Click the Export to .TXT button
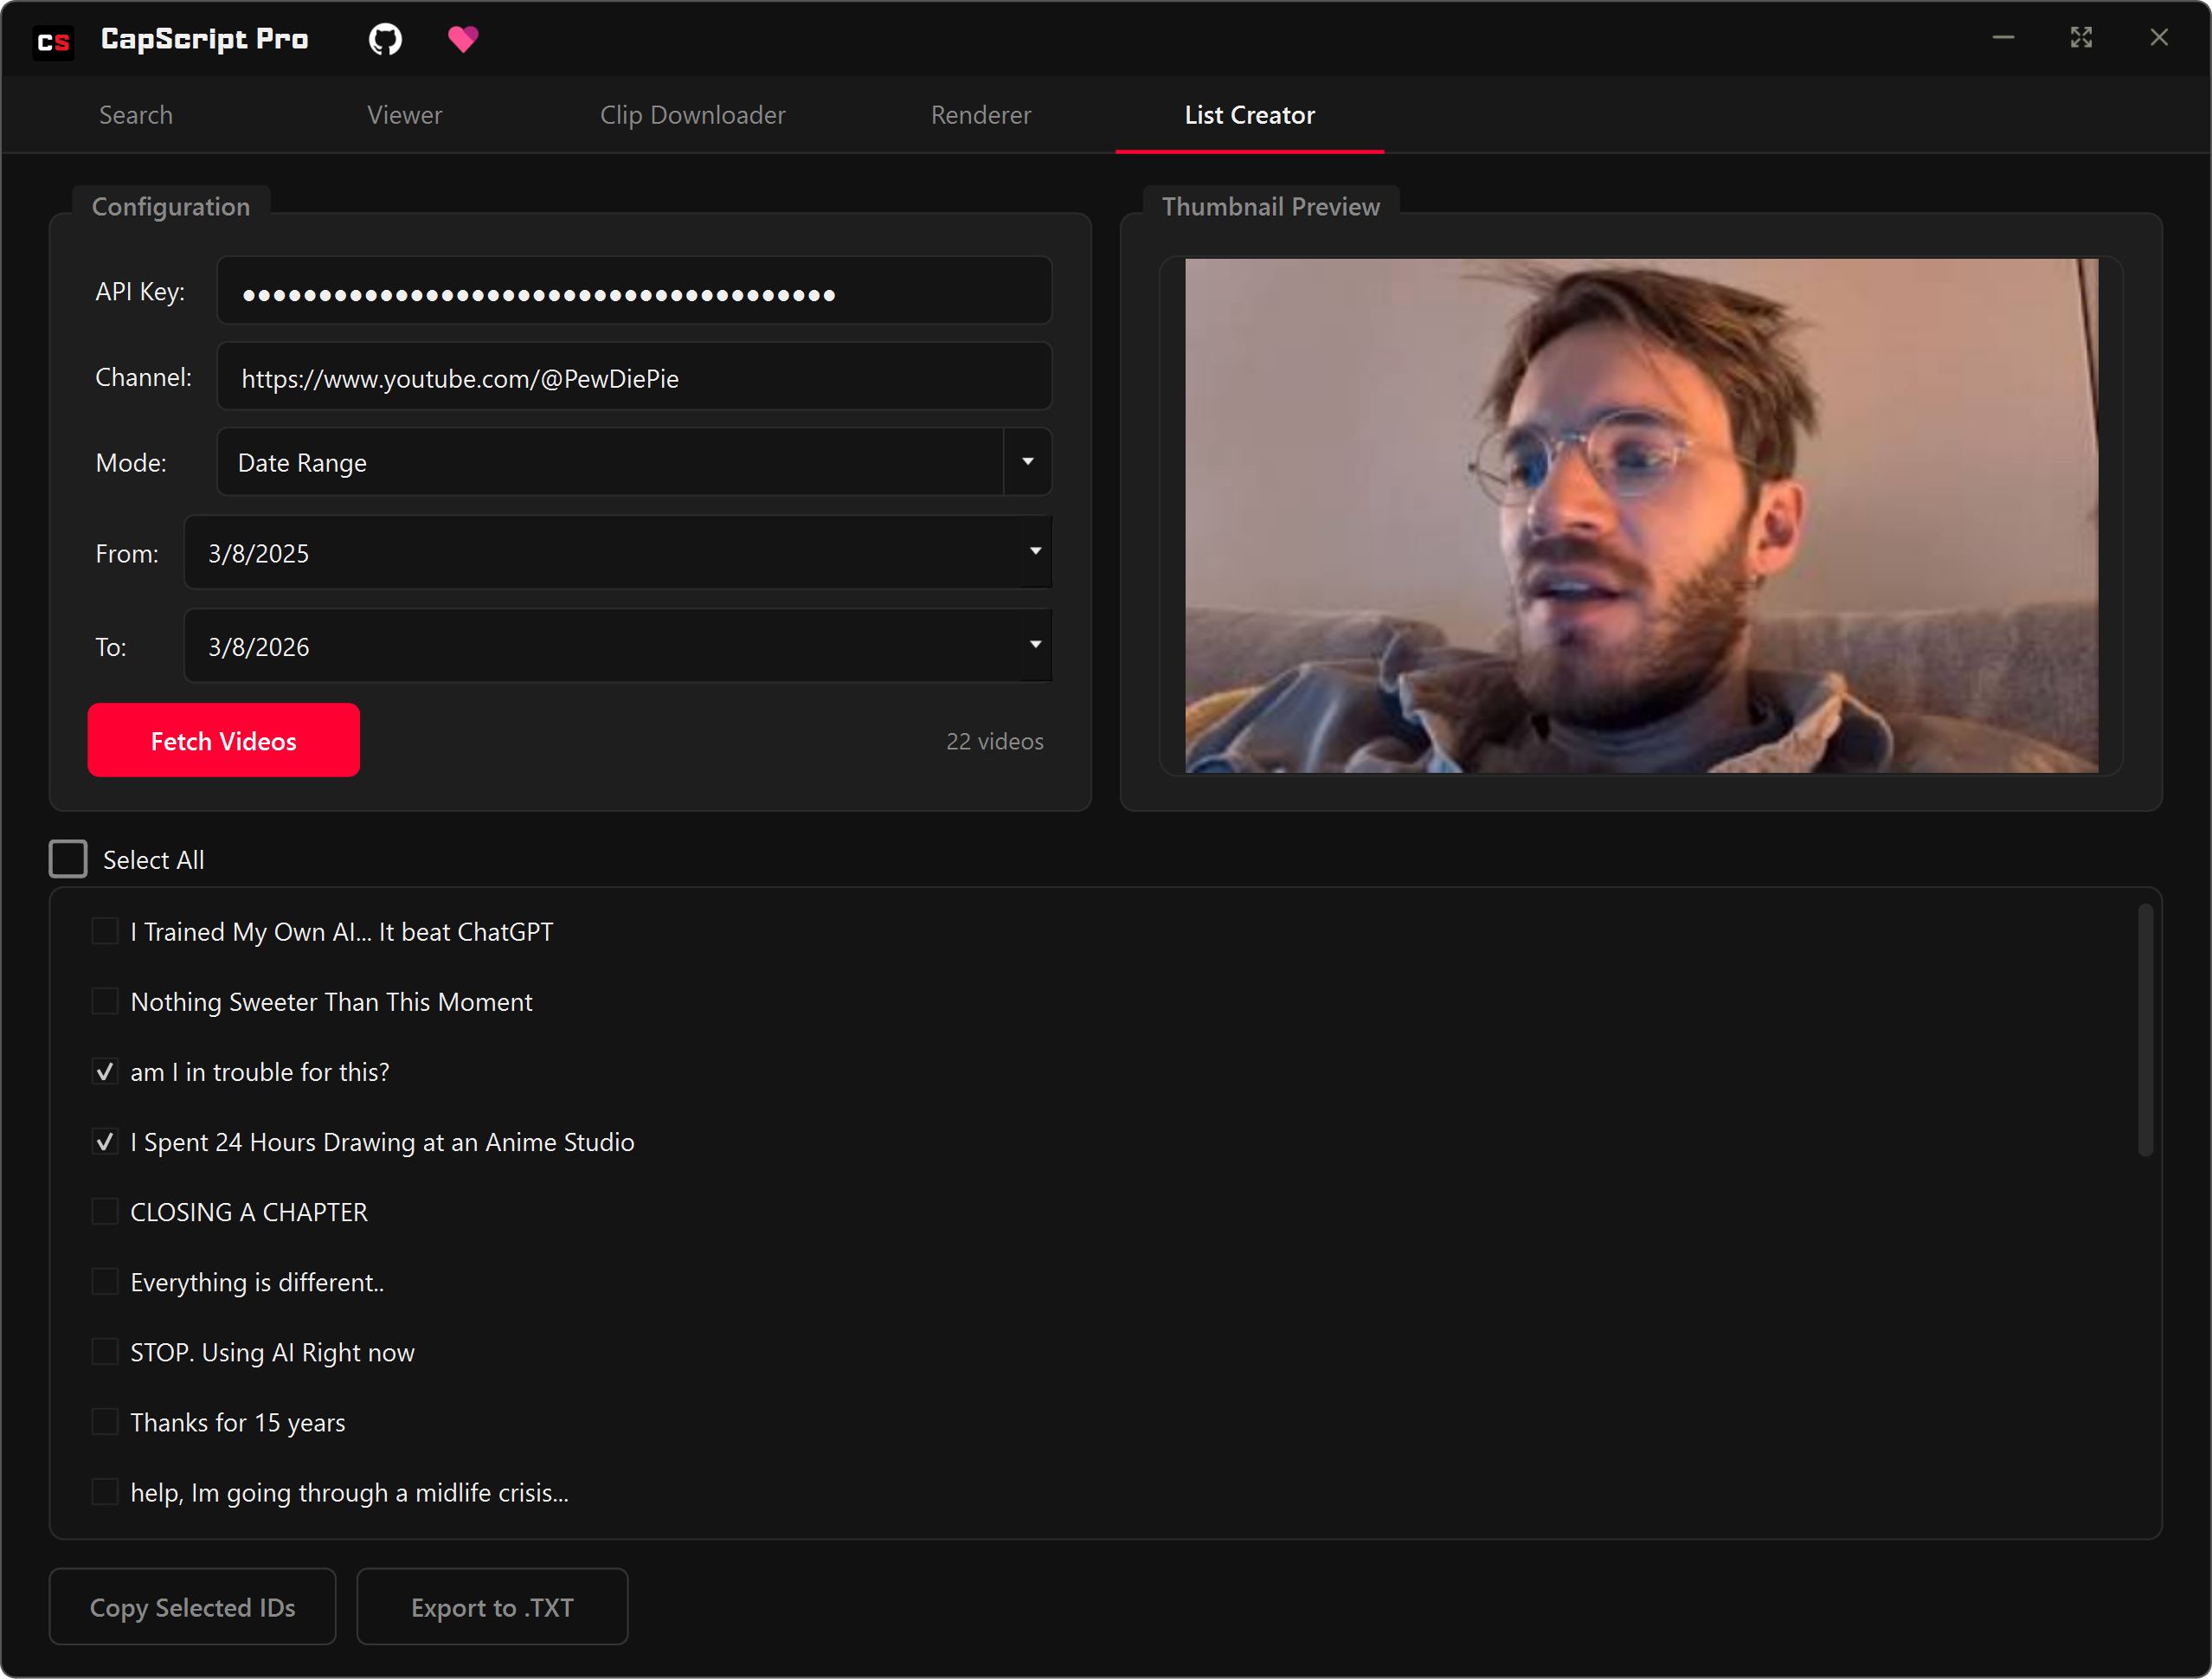2212x1679 pixels. point(492,1607)
